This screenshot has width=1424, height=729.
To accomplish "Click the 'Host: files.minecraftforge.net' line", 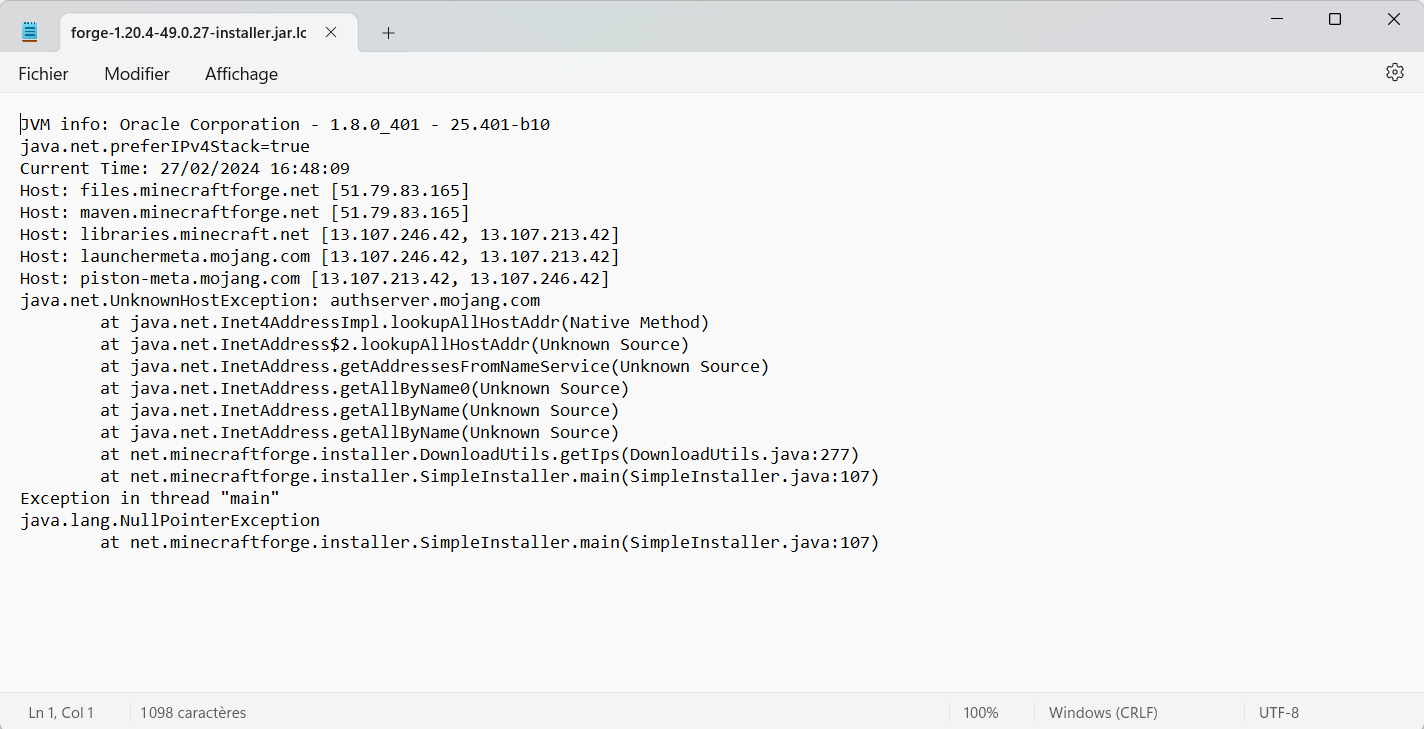I will 245,191.
